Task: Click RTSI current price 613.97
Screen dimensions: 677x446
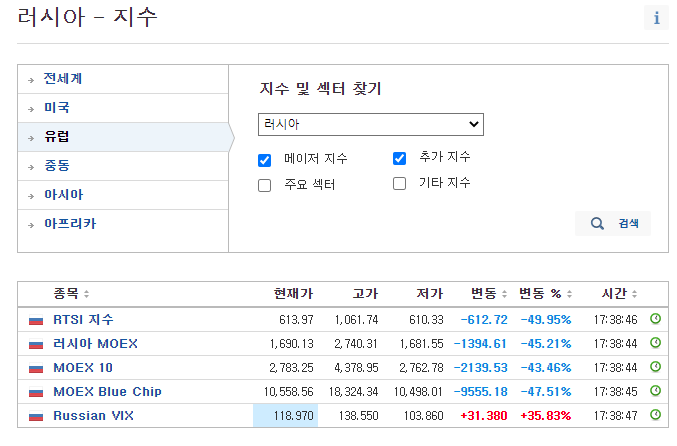Action: (x=296, y=320)
